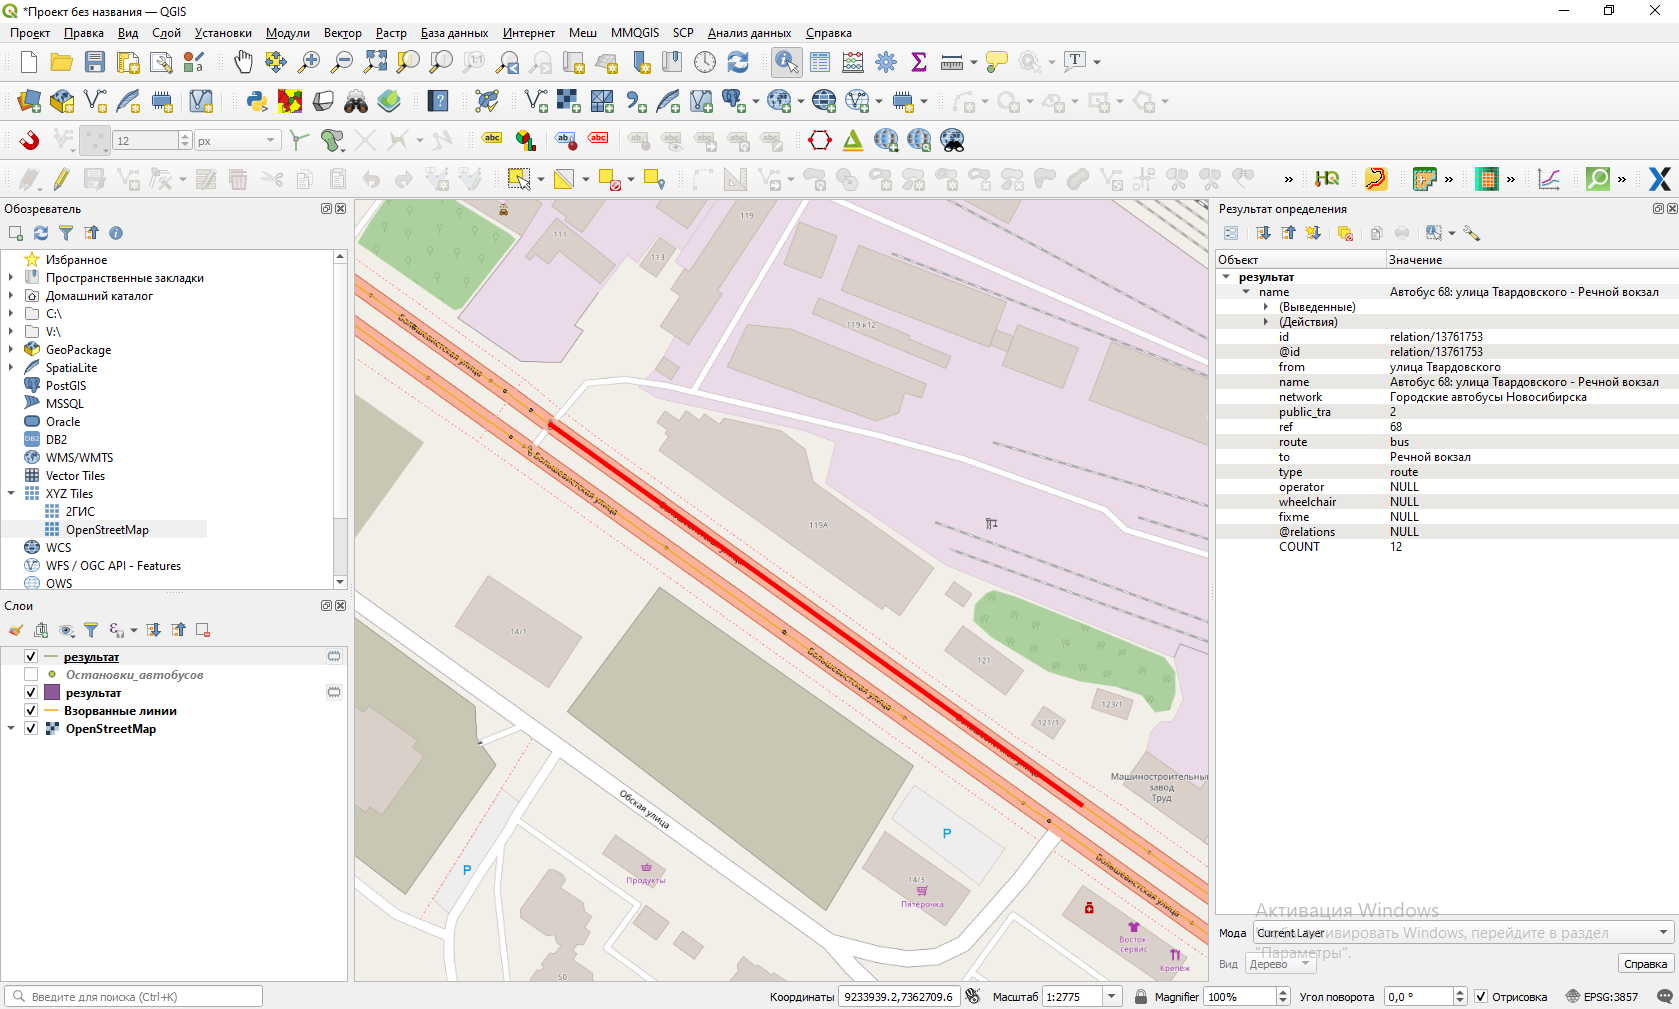This screenshot has height=1009, width=1679.
Task: Click the Identify Features tool
Action: tap(786, 62)
